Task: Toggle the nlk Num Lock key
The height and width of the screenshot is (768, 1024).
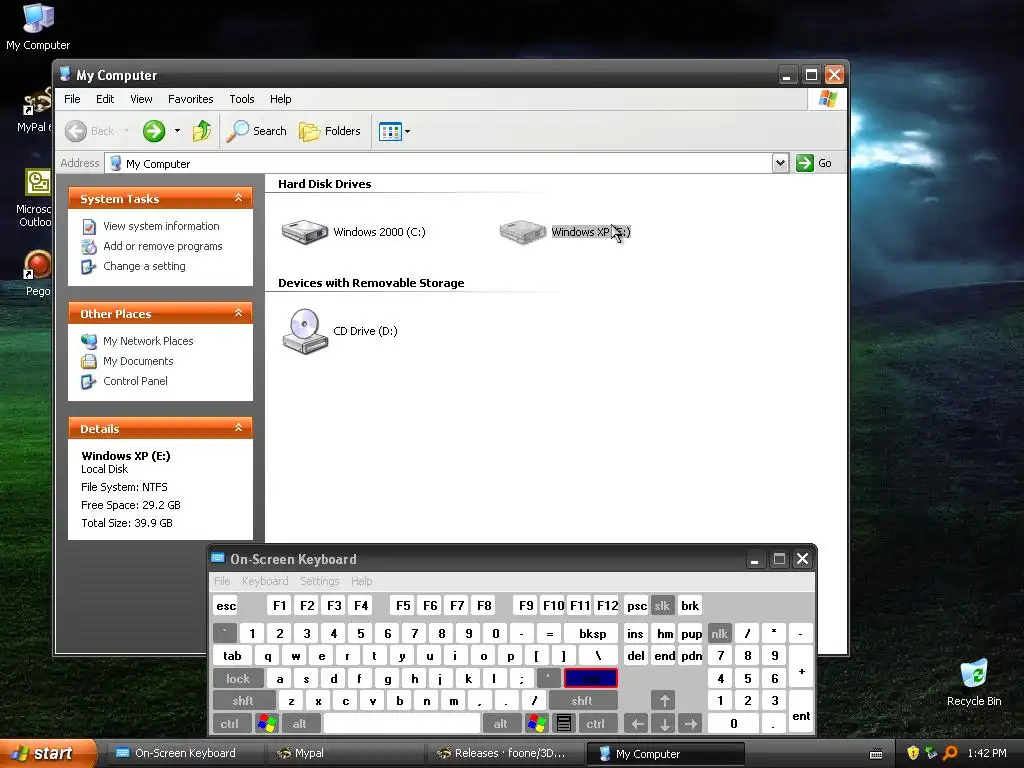Action: coord(720,633)
